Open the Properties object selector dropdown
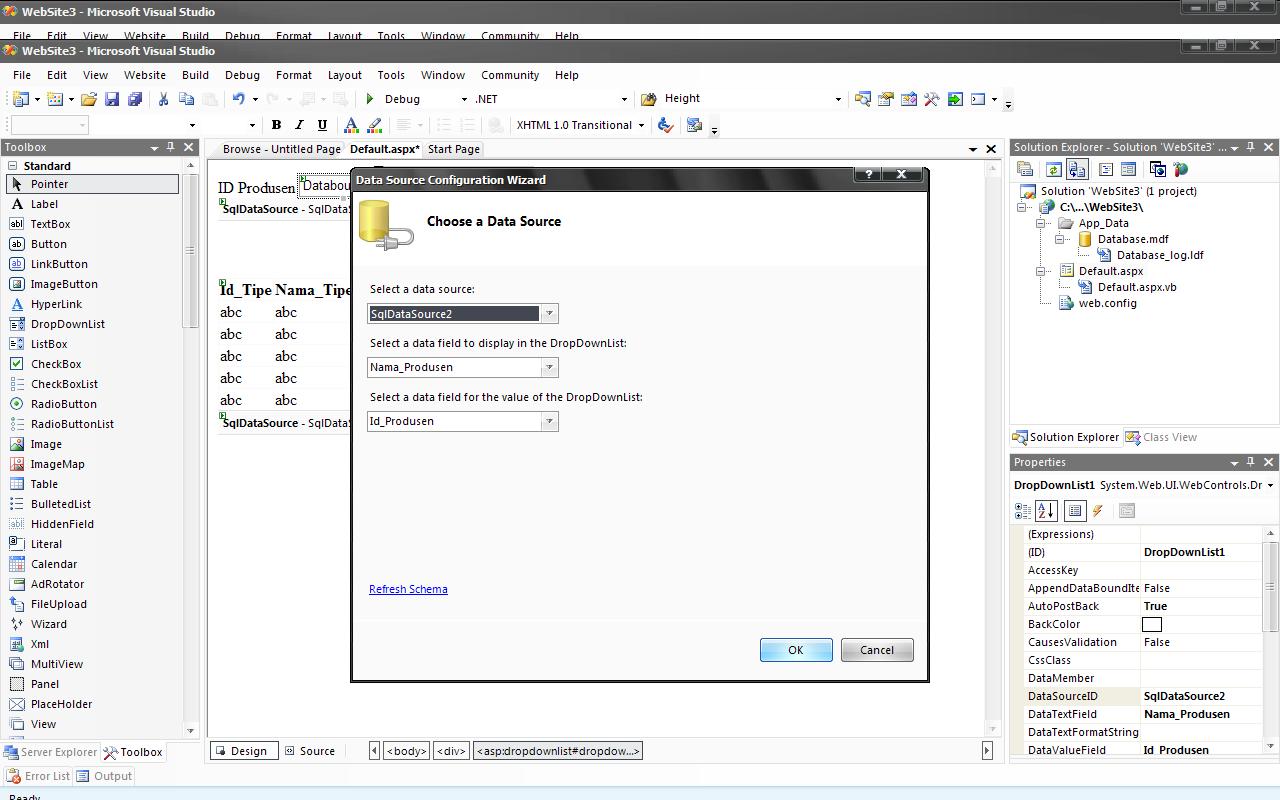This screenshot has width=1280, height=800. click(1270, 485)
